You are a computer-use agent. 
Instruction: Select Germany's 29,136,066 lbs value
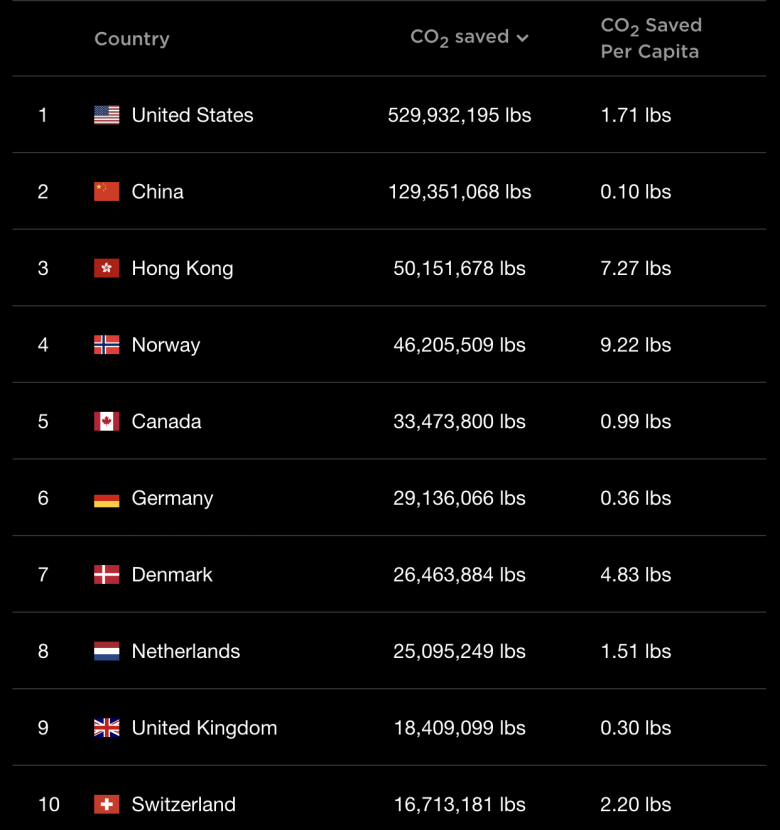coord(459,498)
